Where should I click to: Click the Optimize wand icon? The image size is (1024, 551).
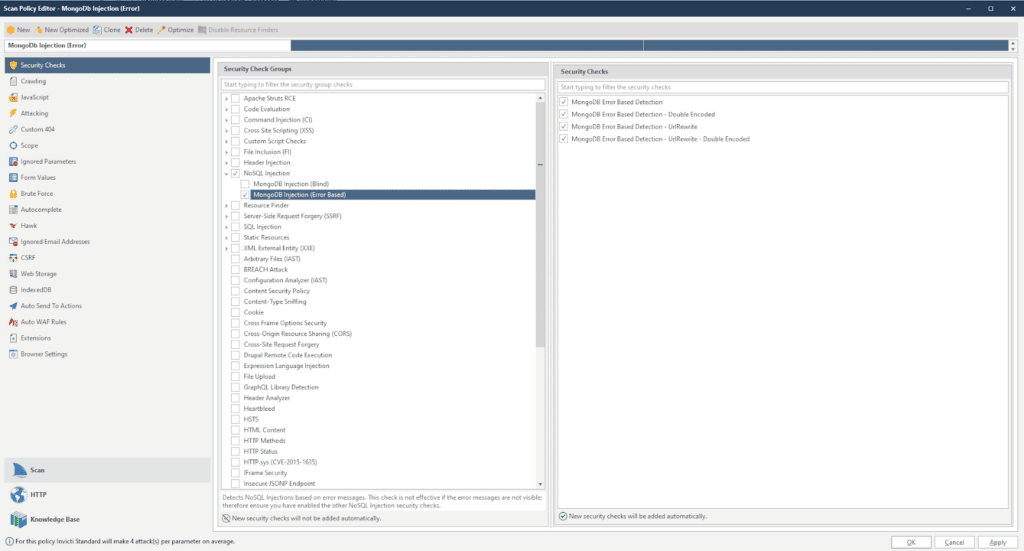[x=161, y=30]
